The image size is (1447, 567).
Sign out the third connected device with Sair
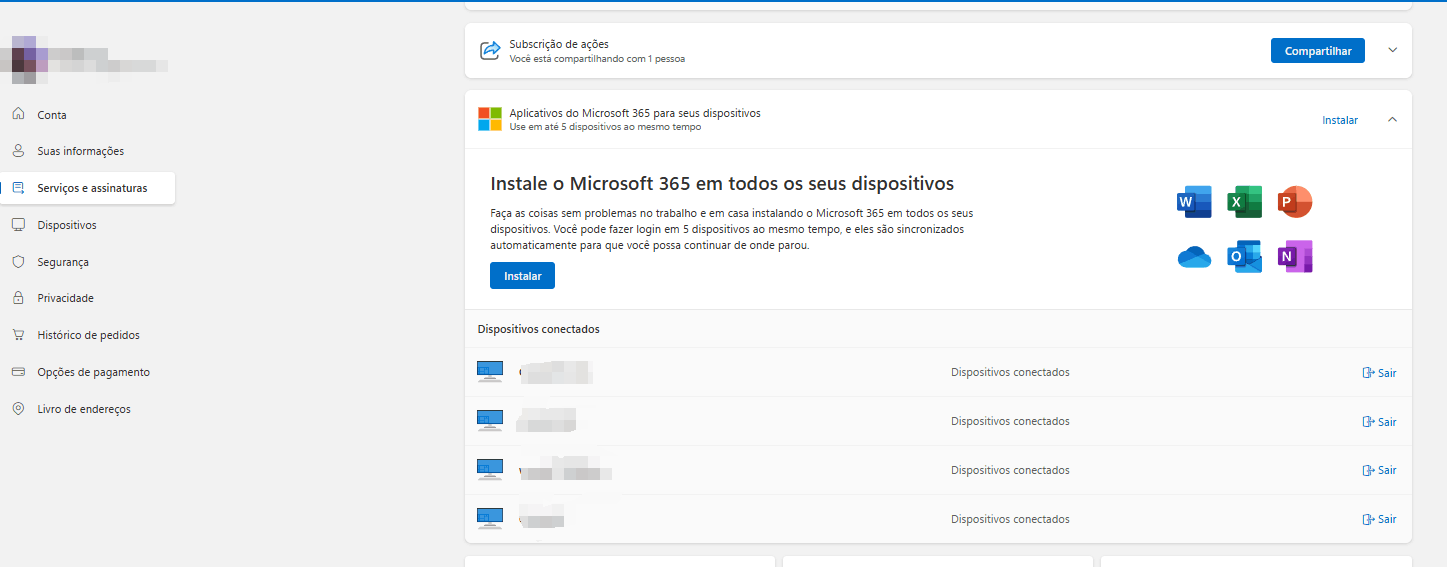1379,470
